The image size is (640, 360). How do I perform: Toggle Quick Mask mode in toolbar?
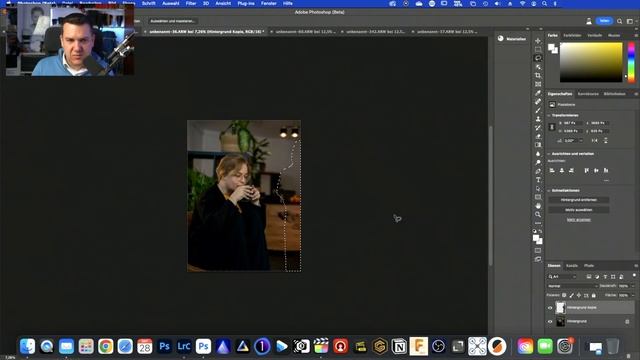[538, 251]
